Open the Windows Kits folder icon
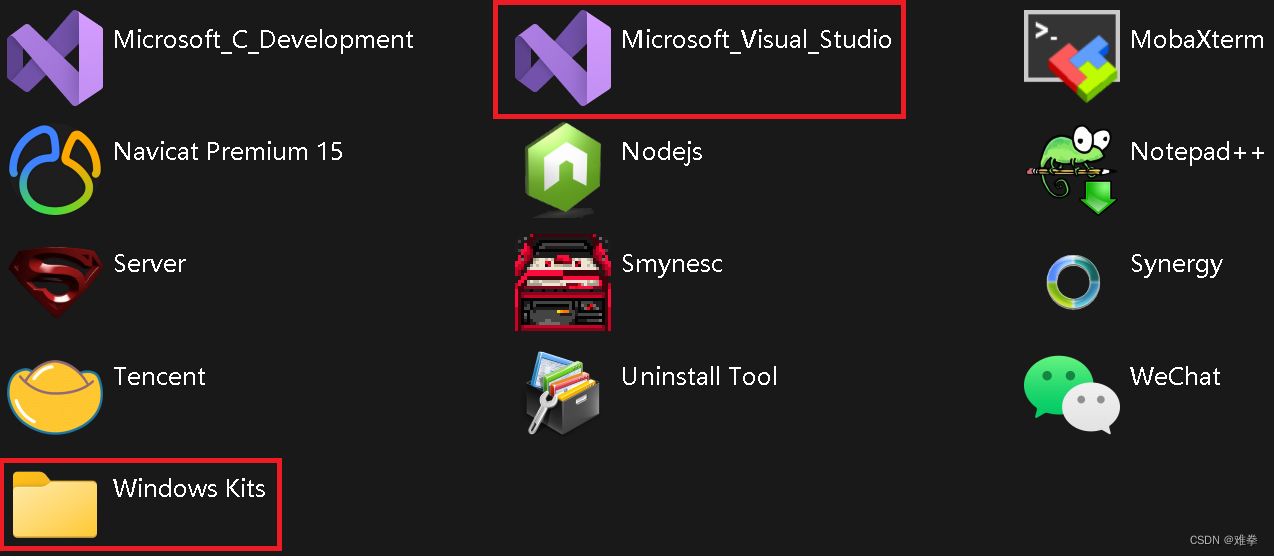Image resolution: width=1274 pixels, height=556 pixels. click(x=55, y=505)
